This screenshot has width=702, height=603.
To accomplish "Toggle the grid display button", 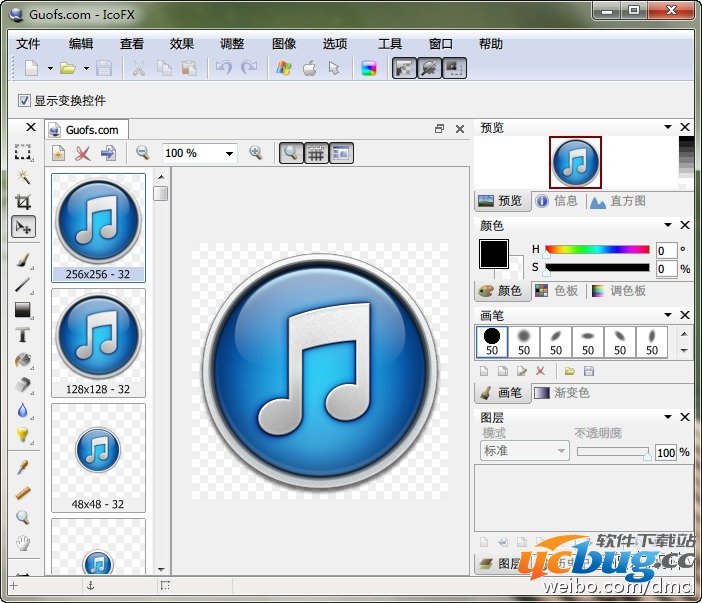I will (316, 153).
